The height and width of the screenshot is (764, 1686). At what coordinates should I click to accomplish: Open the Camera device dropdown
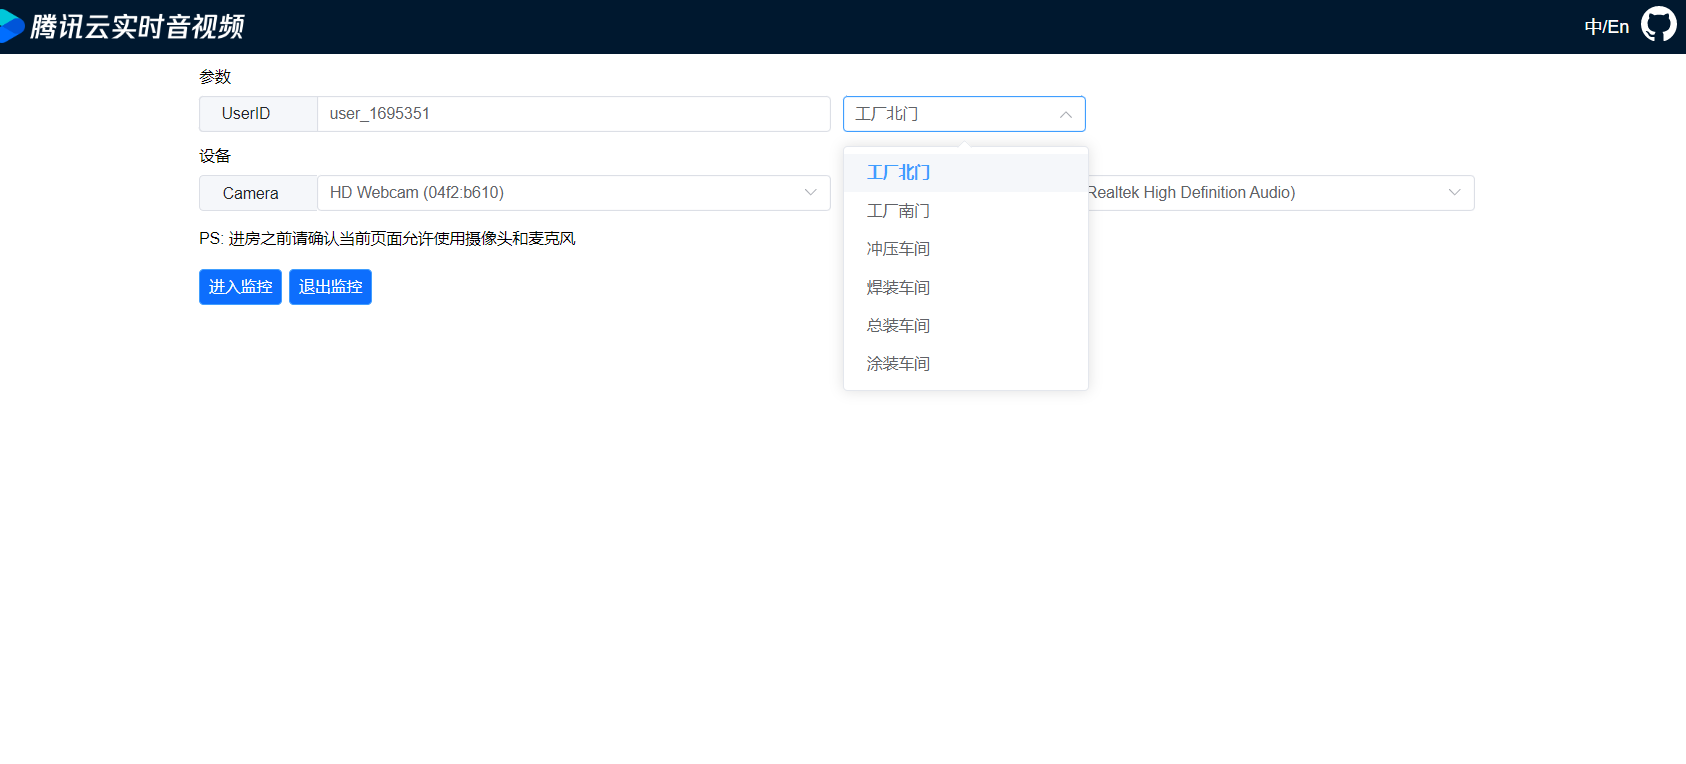(573, 193)
